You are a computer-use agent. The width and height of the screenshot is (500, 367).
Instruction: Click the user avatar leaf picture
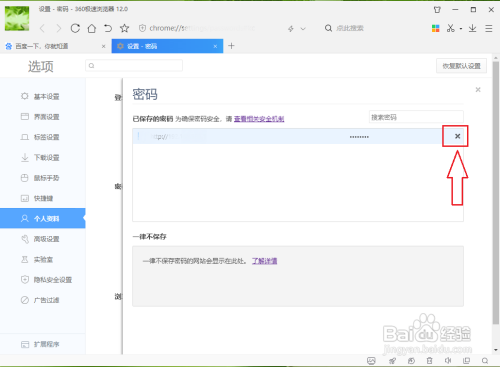click(17, 19)
